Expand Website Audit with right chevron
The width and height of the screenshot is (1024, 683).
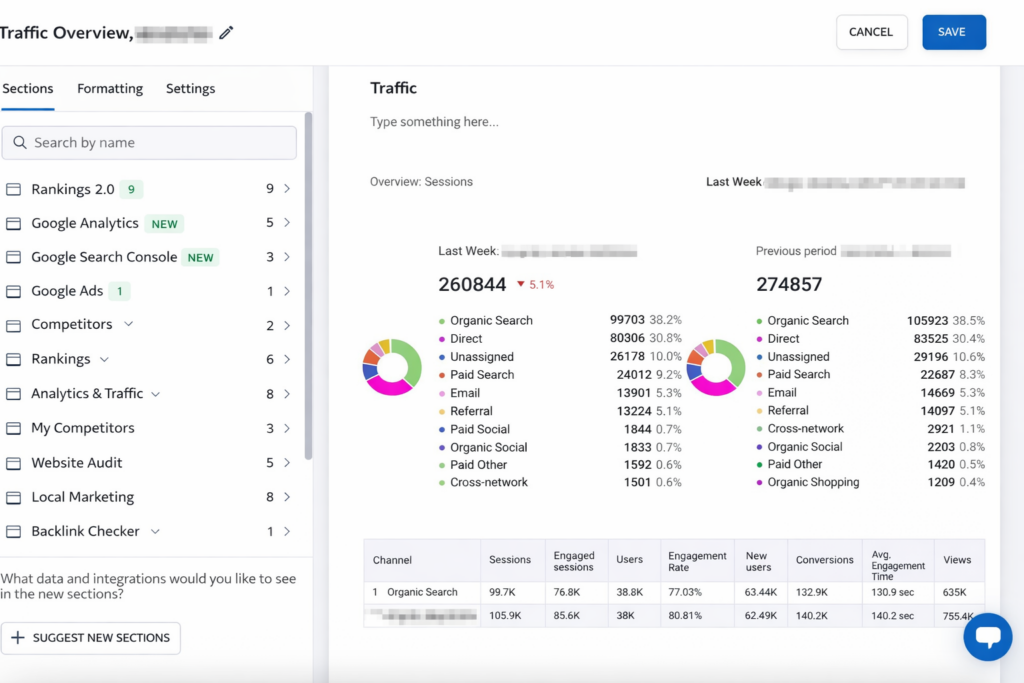(x=287, y=462)
